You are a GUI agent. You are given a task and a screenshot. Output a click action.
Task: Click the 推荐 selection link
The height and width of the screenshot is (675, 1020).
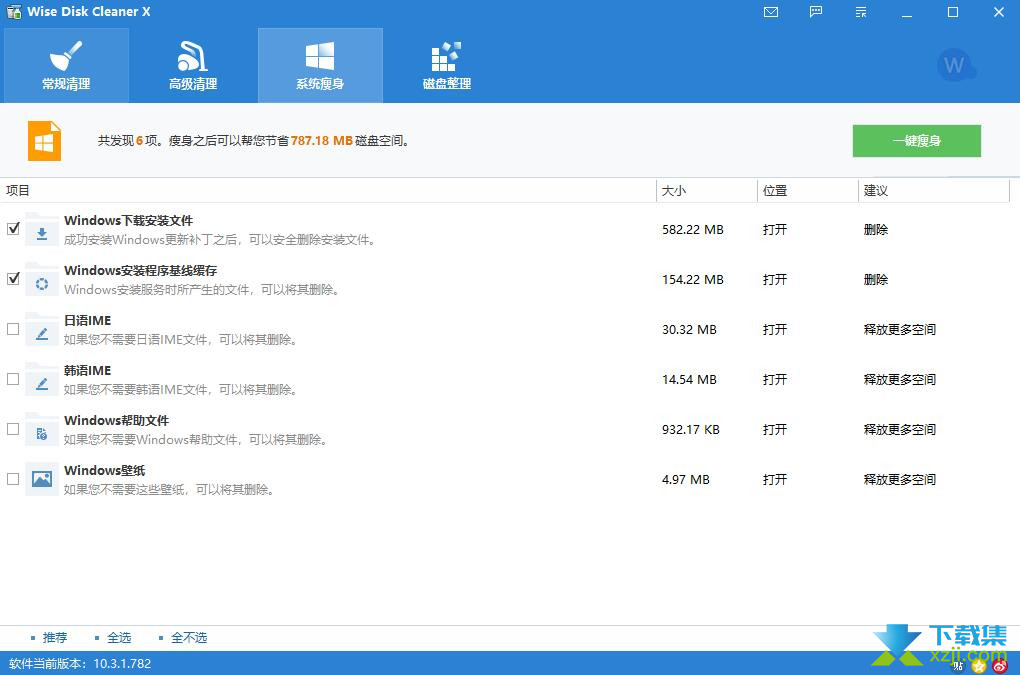tap(55, 638)
